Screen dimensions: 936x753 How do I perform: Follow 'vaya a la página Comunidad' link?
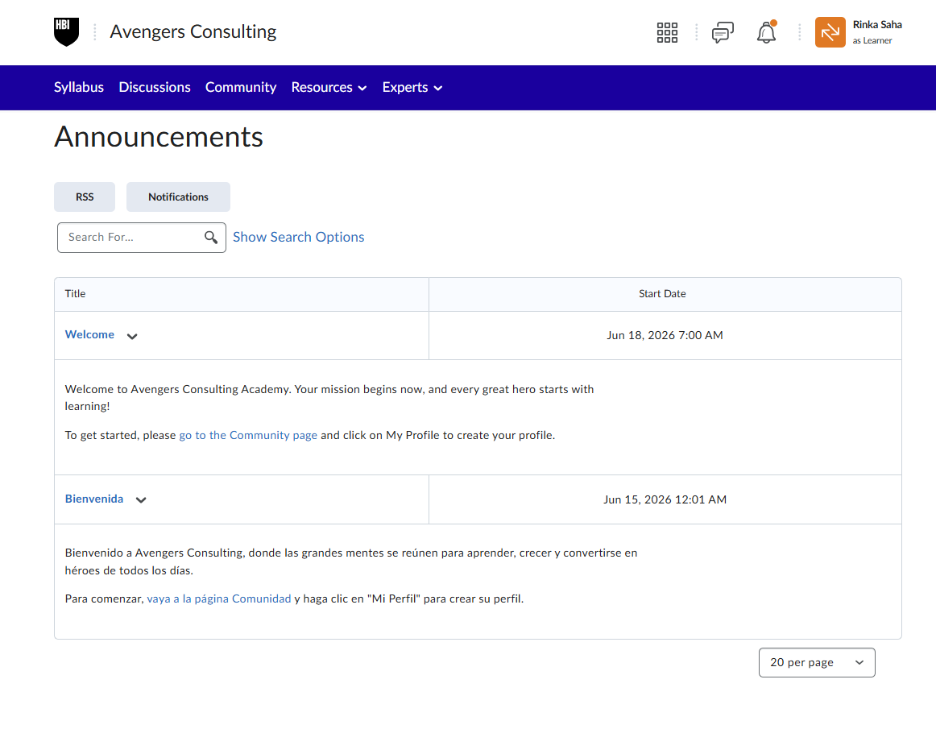point(219,598)
